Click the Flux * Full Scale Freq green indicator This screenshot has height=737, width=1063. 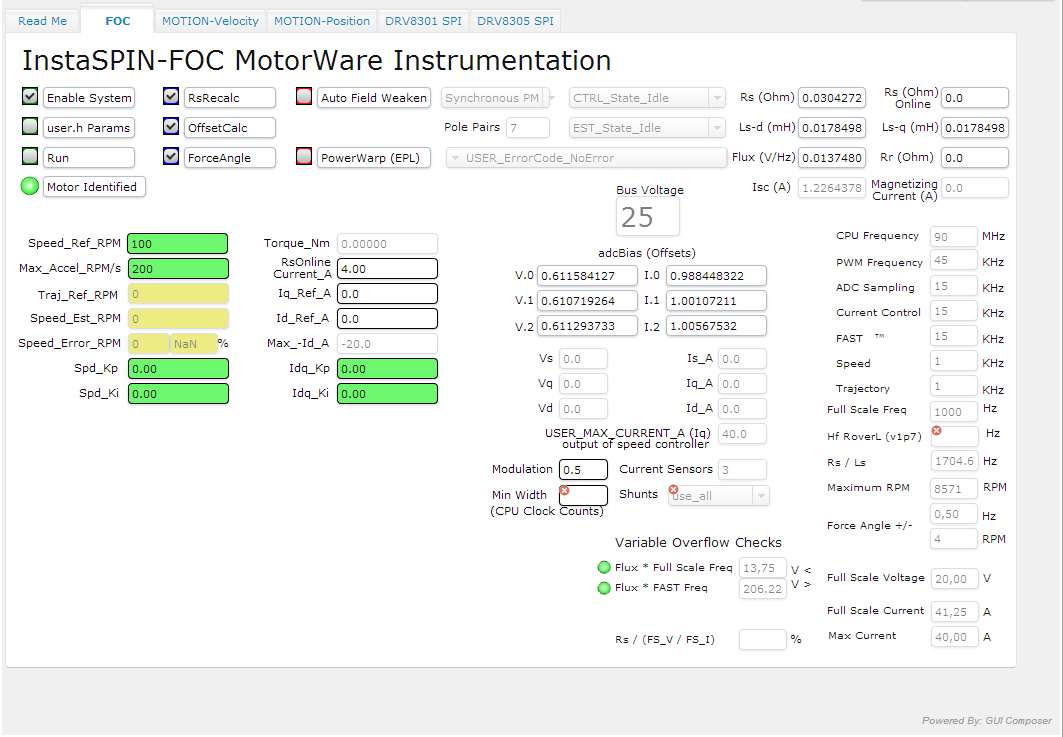[603, 567]
